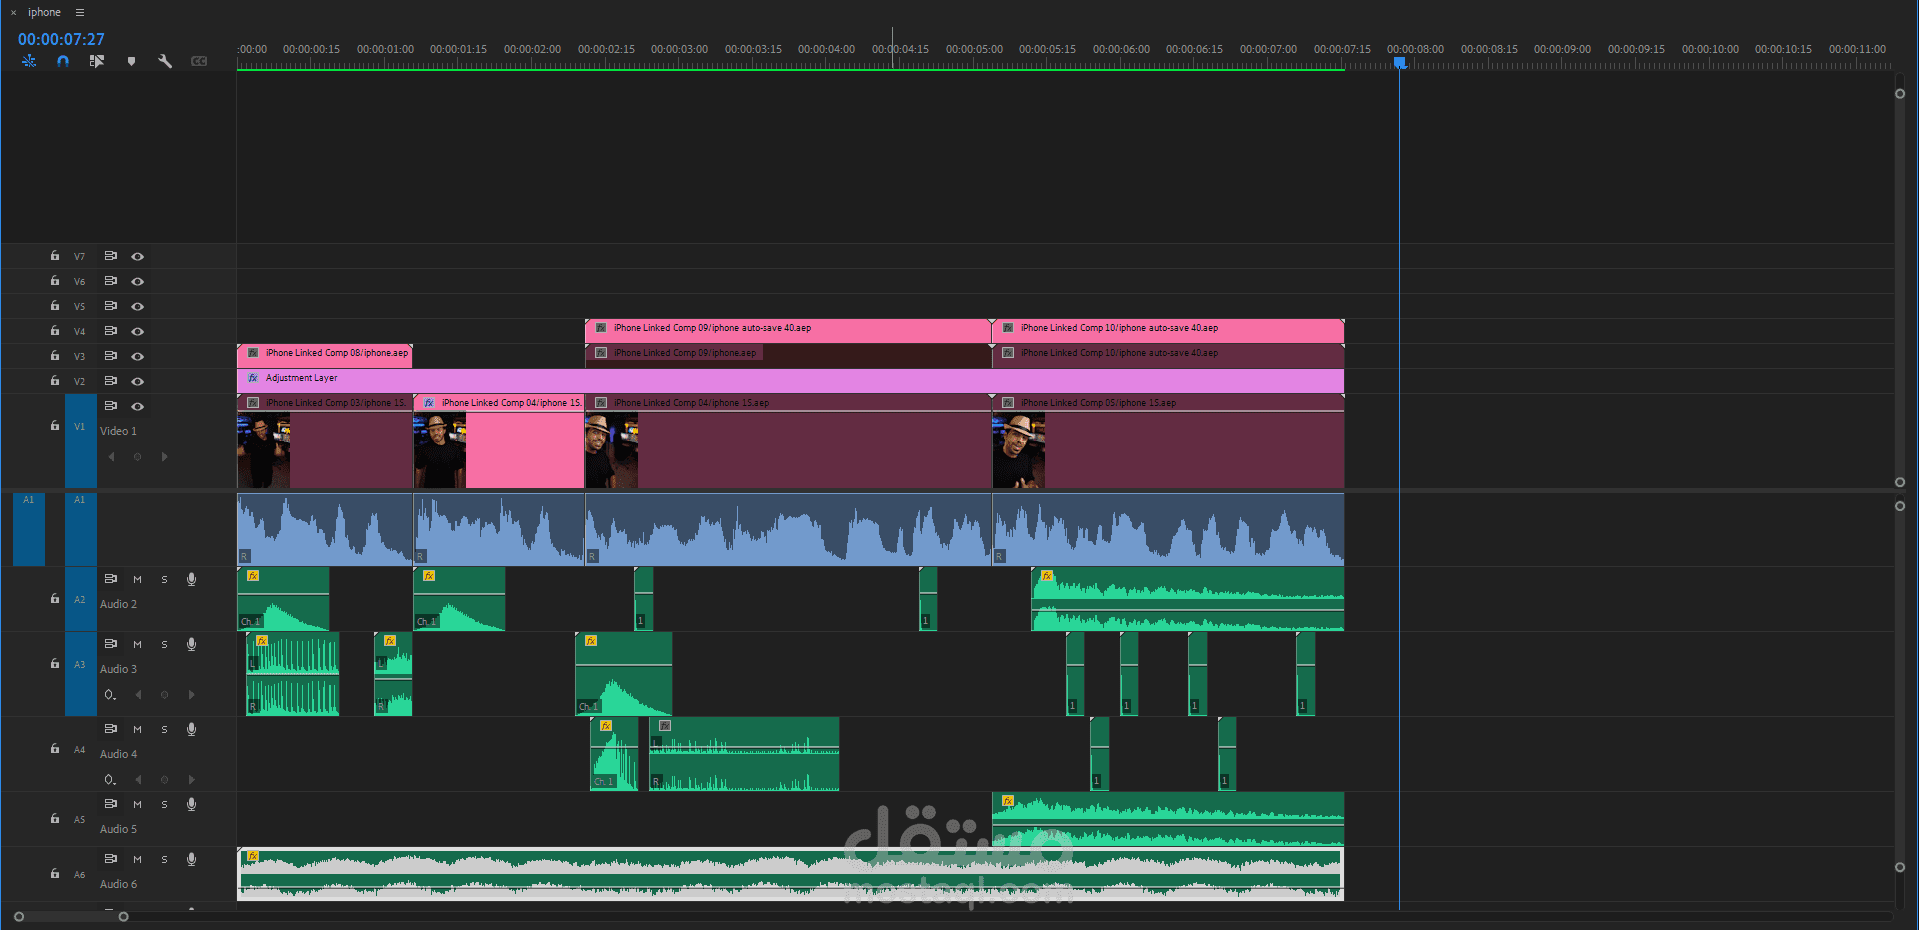This screenshot has width=1919, height=930.
Task: Open Audio 3 keyframe display dropdown
Action: [x=110, y=695]
